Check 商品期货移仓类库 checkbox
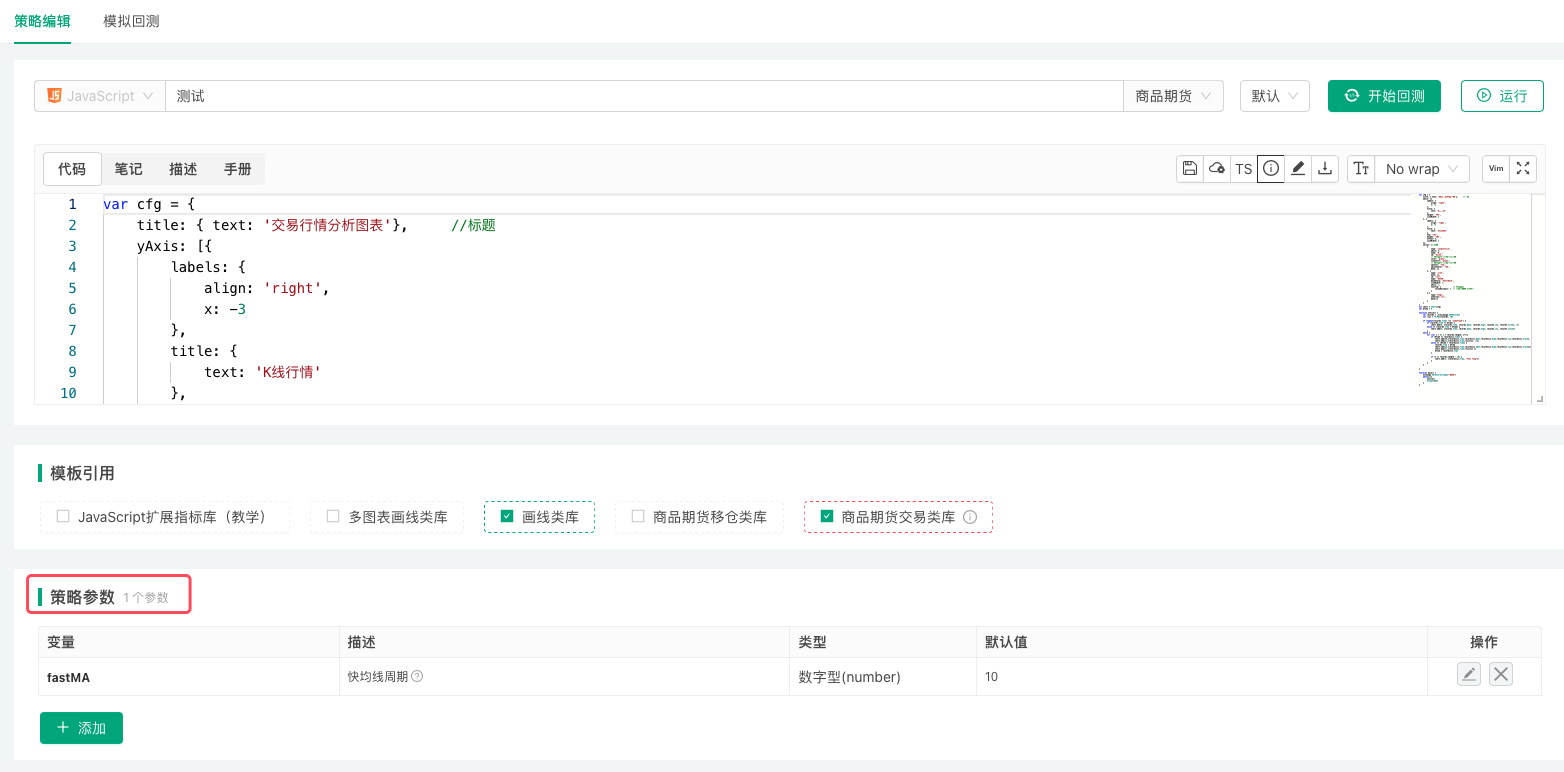Image resolution: width=1564 pixels, height=772 pixels. [638, 517]
